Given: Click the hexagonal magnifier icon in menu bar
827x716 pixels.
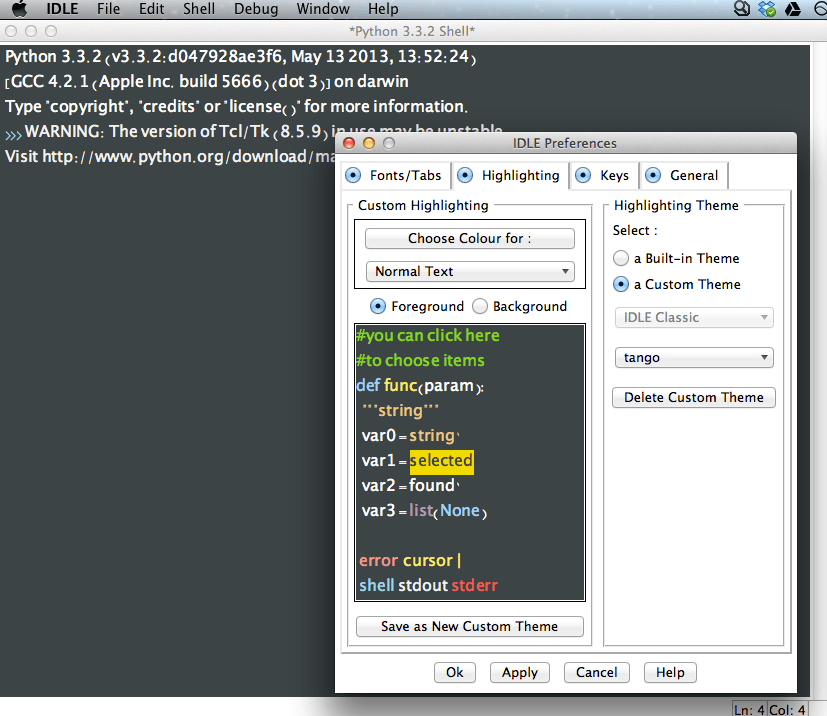Looking at the screenshot, I should pos(742,8).
